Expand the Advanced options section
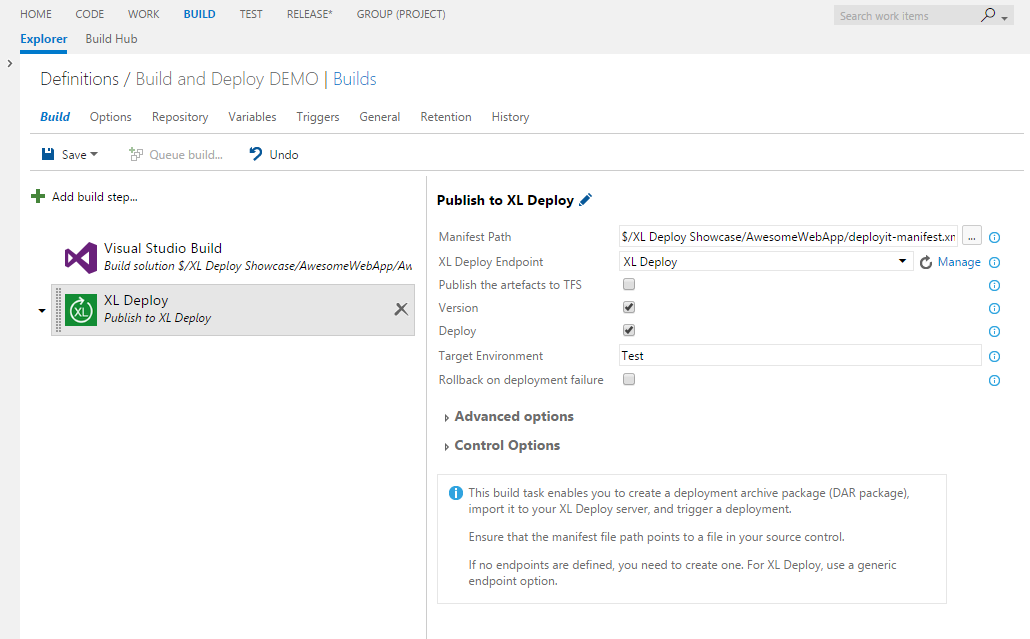The image size is (1030, 639). click(x=513, y=417)
